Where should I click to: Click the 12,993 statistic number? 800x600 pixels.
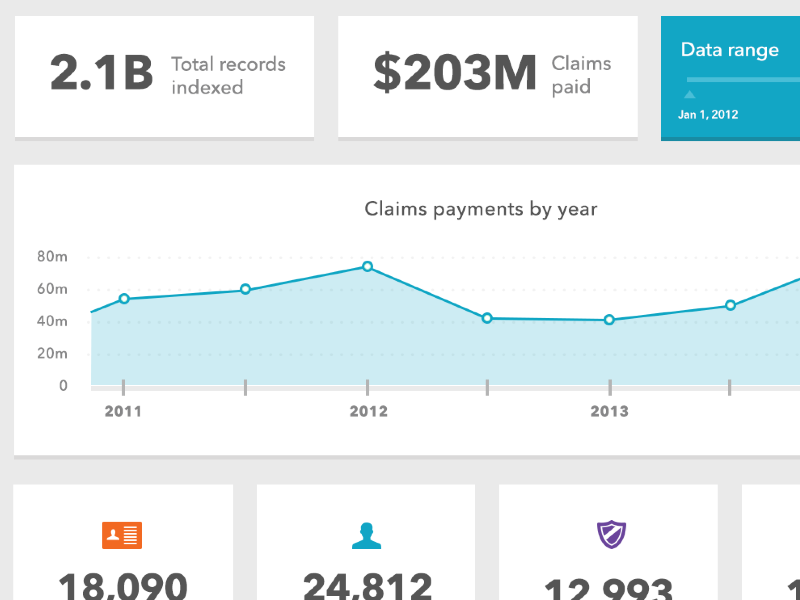coord(609,590)
